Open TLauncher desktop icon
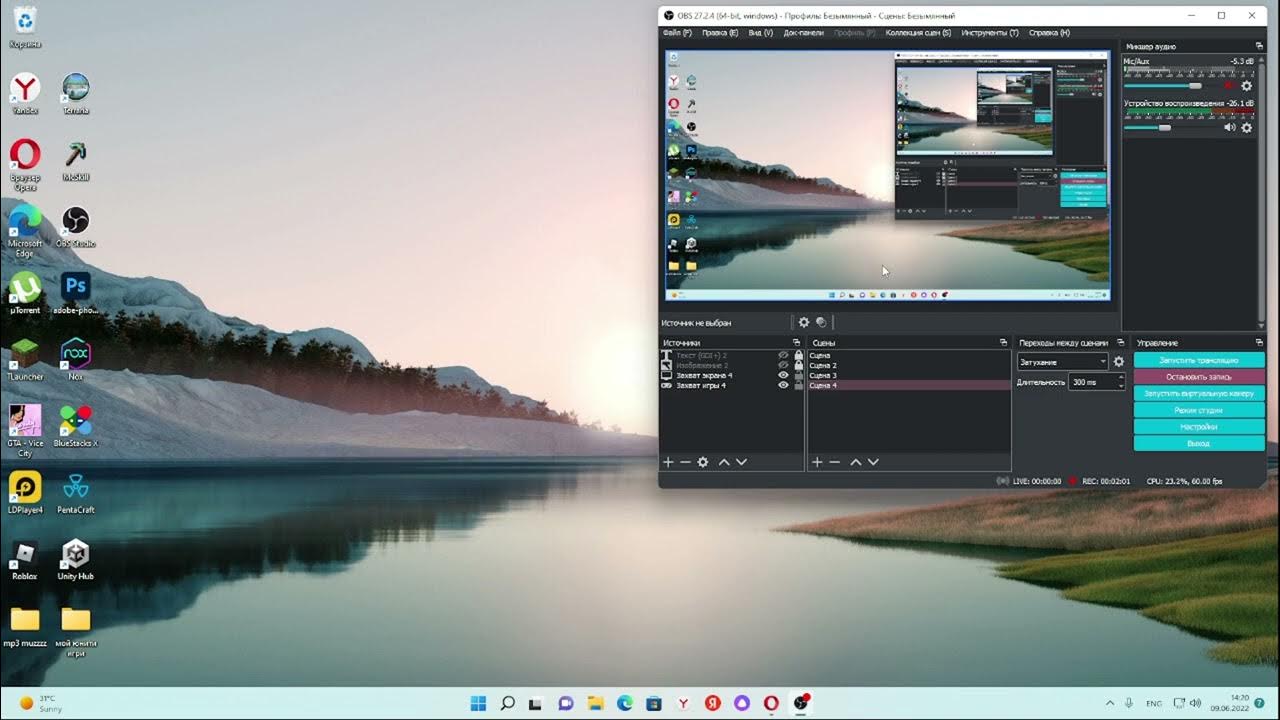Screen dimensions: 1280x720 click(x=25, y=360)
